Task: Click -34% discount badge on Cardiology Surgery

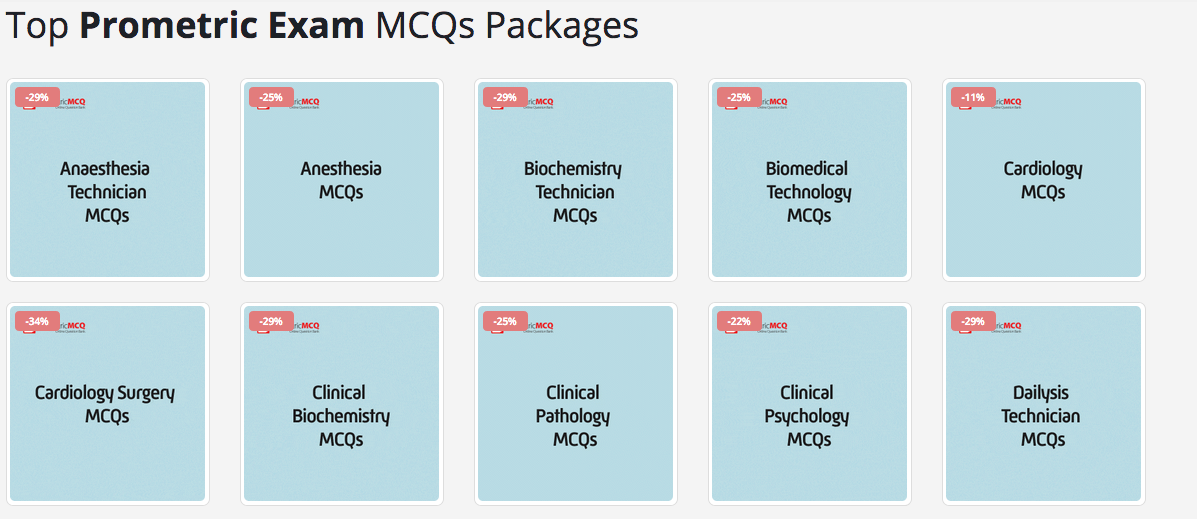Action: [x=37, y=321]
